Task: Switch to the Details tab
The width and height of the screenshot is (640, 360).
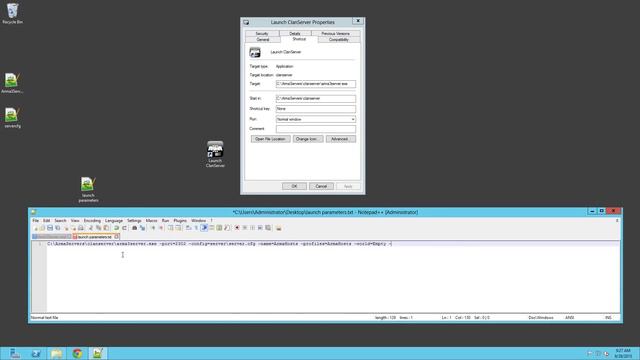Action: click(295, 33)
